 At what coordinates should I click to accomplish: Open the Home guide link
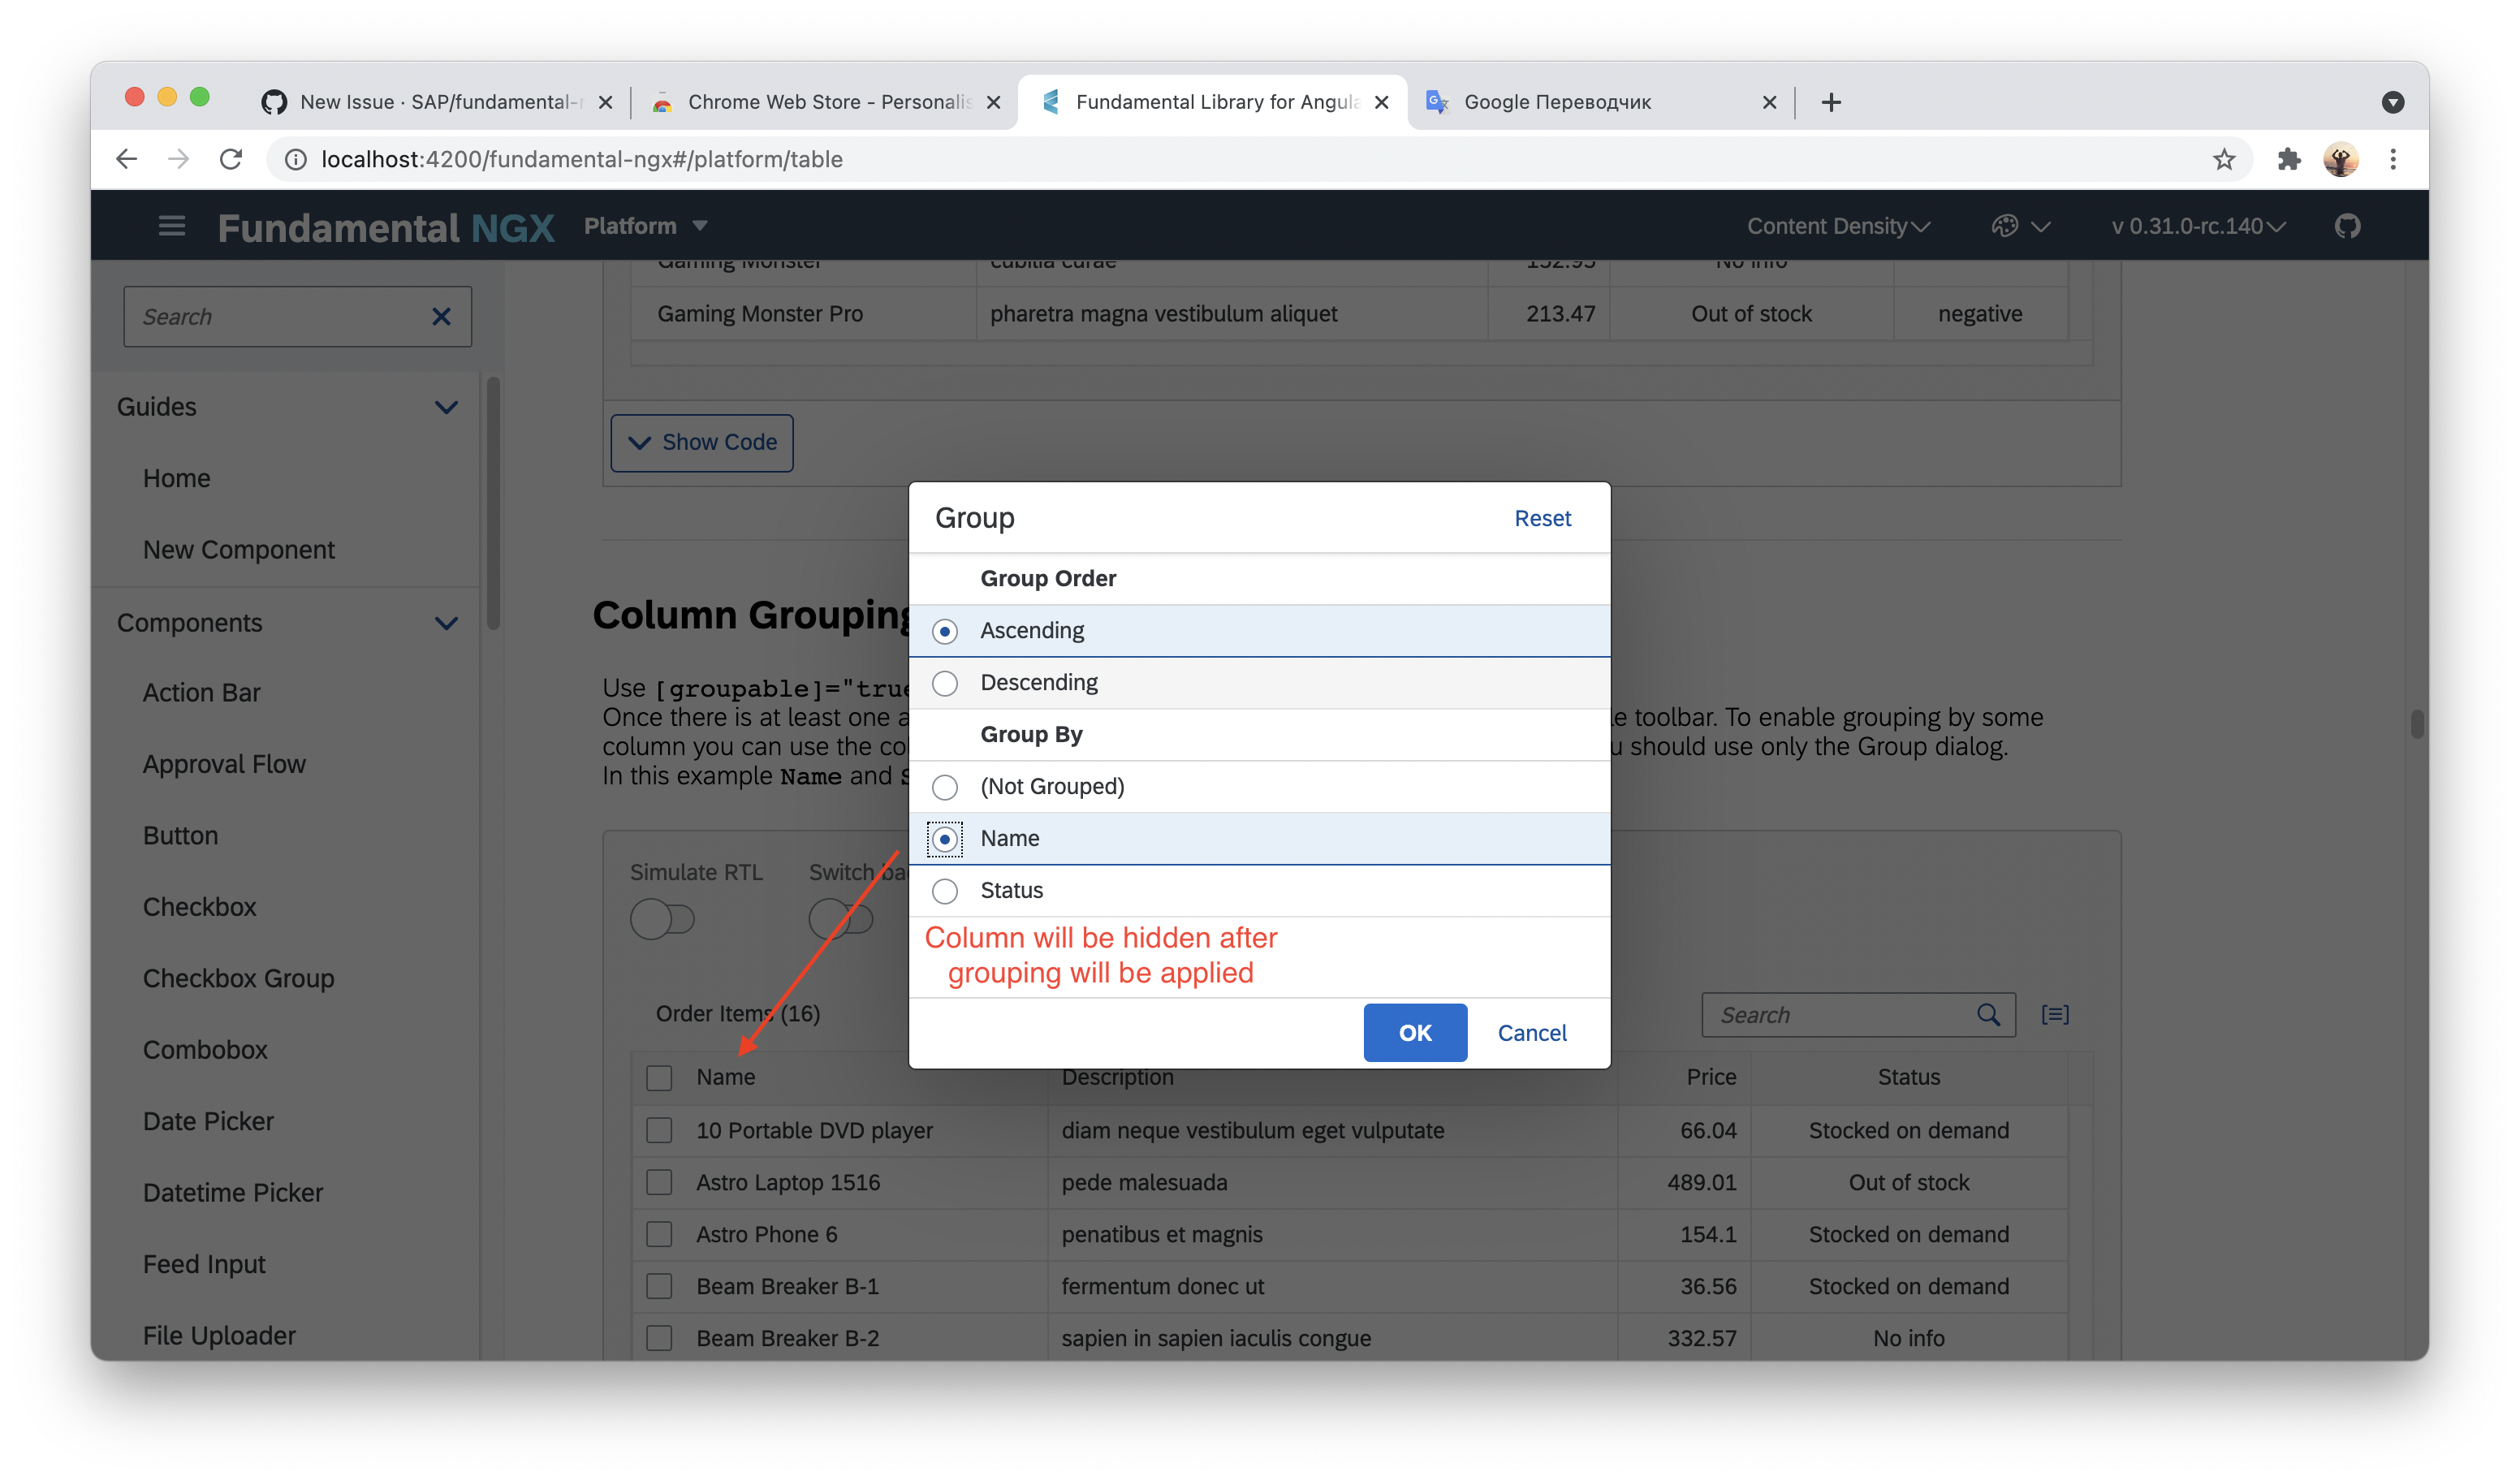point(177,478)
